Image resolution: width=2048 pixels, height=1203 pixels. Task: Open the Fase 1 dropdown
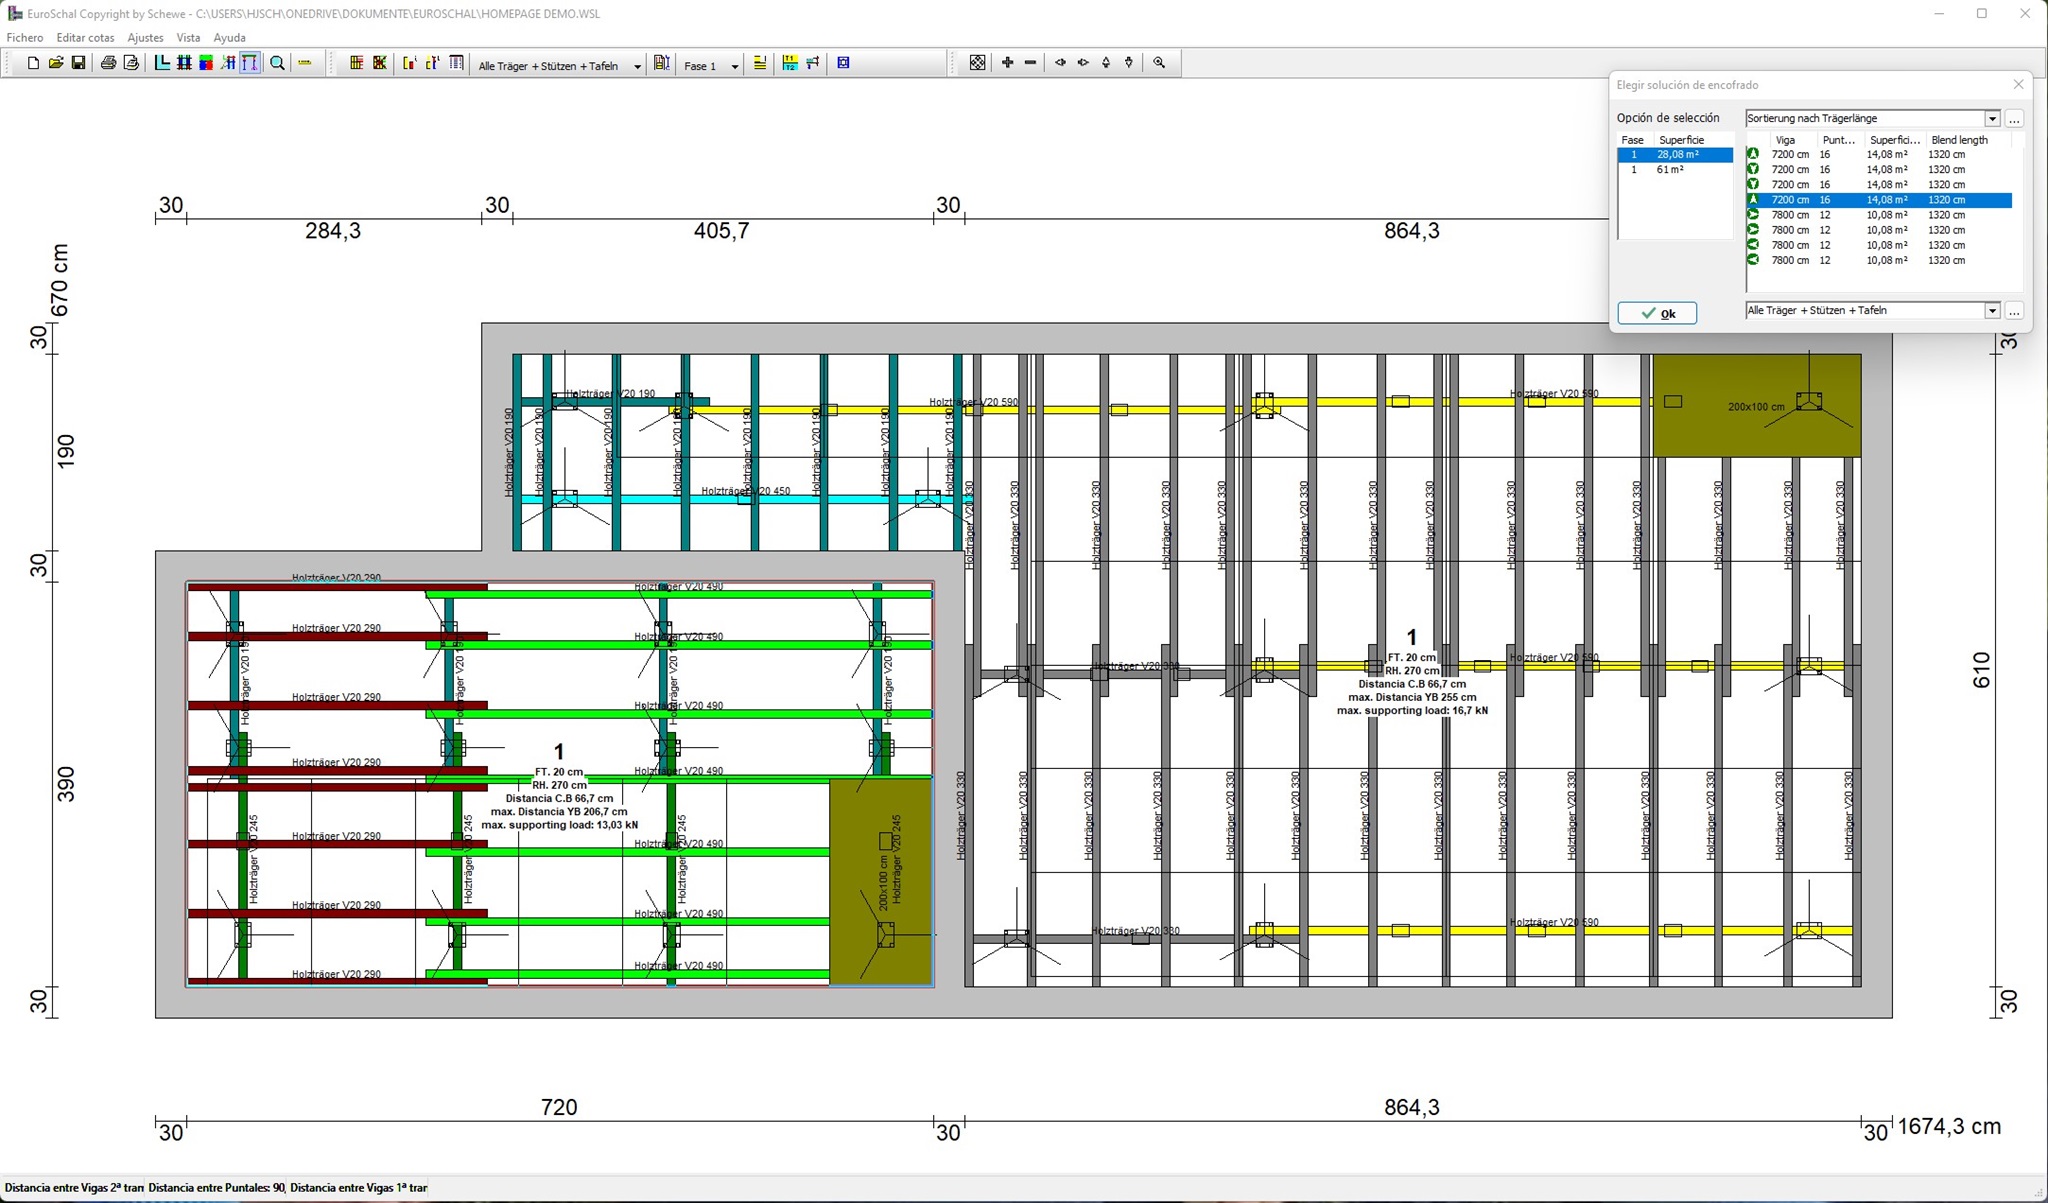tap(734, 66)
